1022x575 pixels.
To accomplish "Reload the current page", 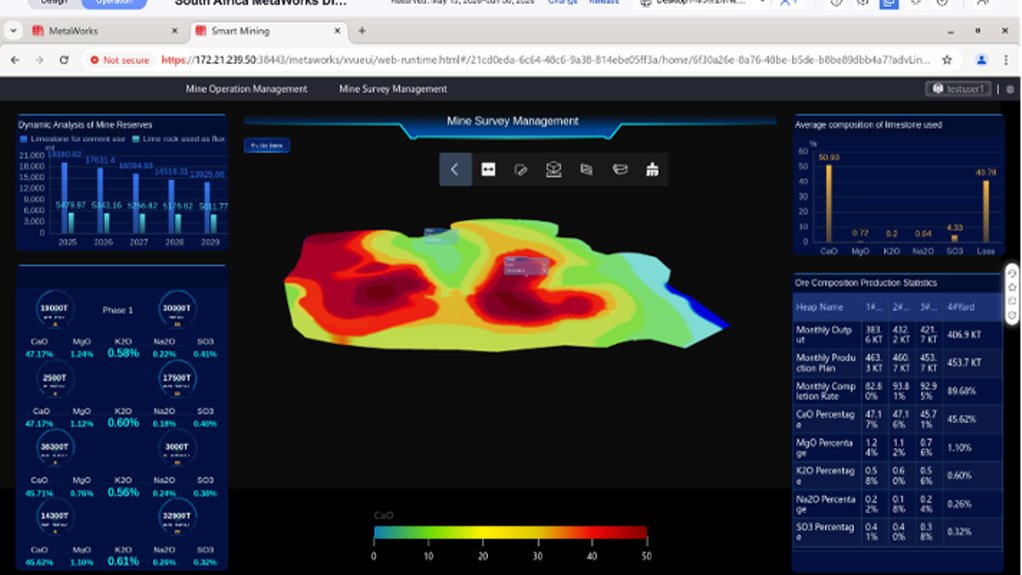I will click(x=64, y=60).
